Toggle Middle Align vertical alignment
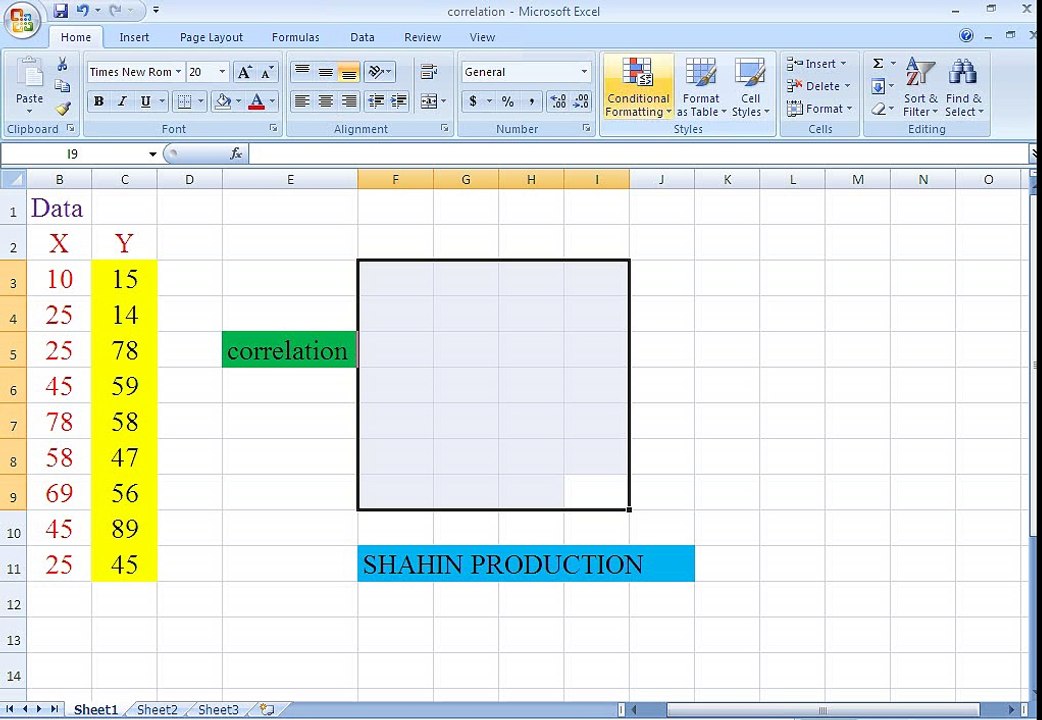The image size is (1042, 720). 326,71
